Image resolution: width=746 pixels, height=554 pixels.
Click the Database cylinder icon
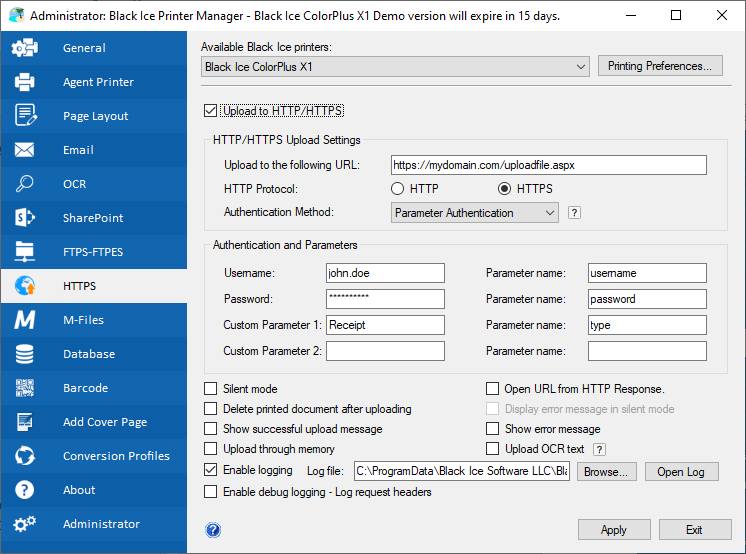point(24,354)
